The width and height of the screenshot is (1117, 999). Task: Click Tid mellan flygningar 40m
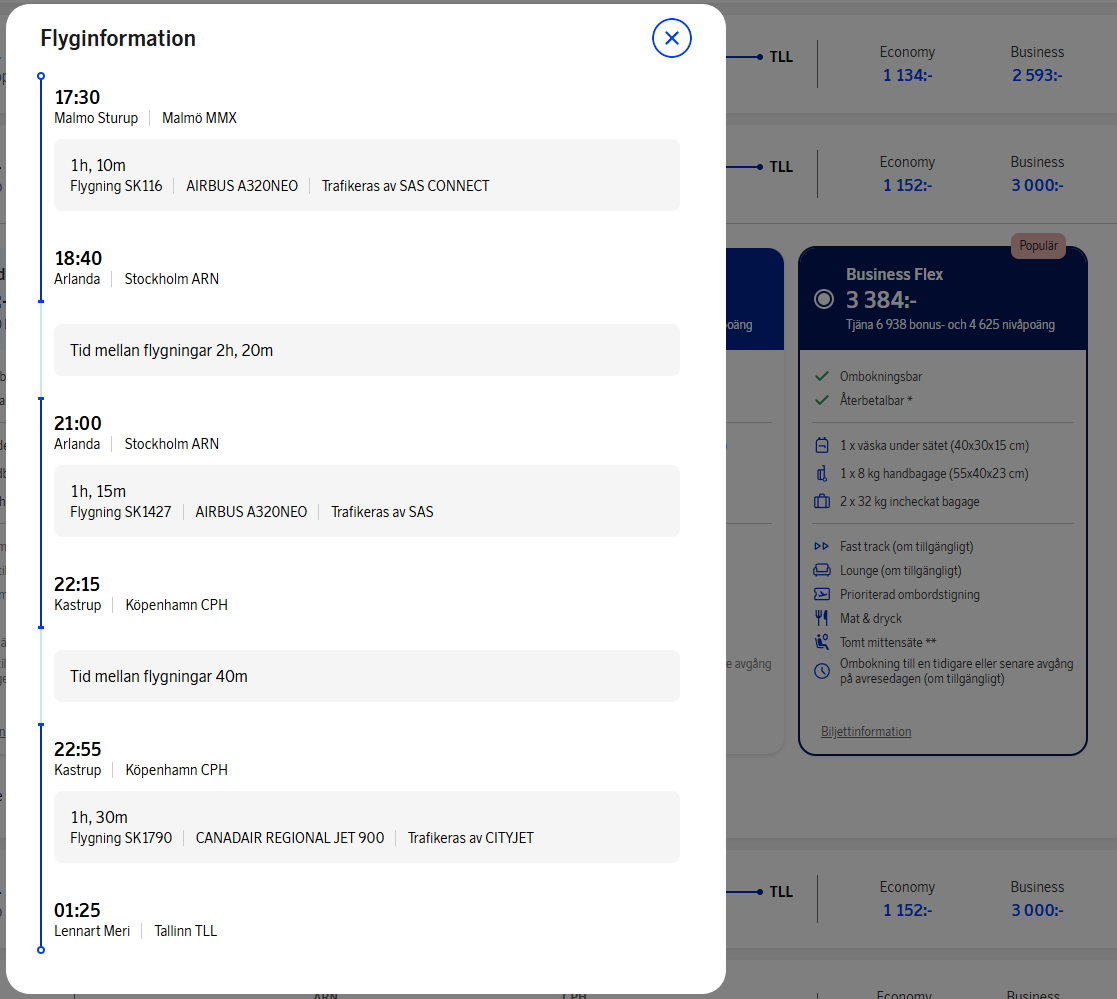[x=158, y=677]
